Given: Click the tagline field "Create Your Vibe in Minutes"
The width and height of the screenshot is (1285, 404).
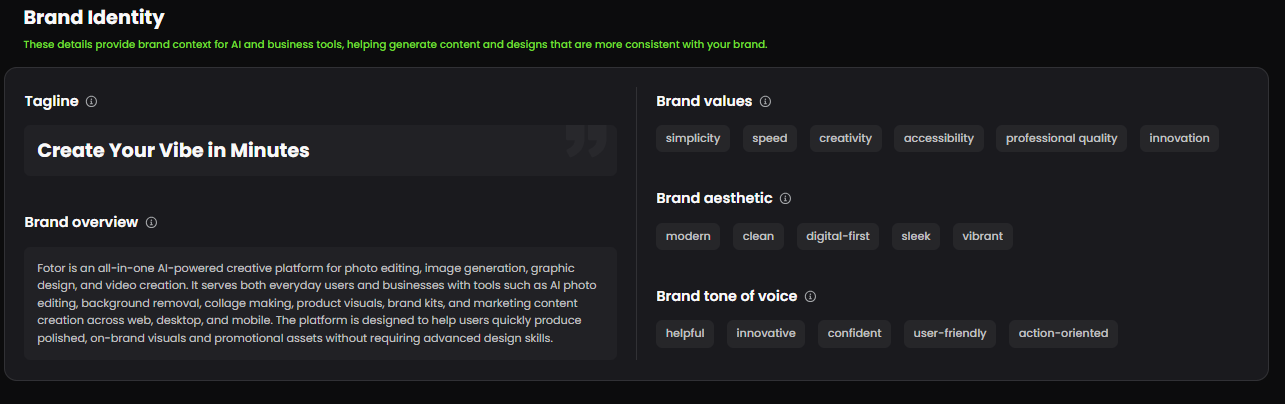Looking at the screenshot, I should 320,150.
